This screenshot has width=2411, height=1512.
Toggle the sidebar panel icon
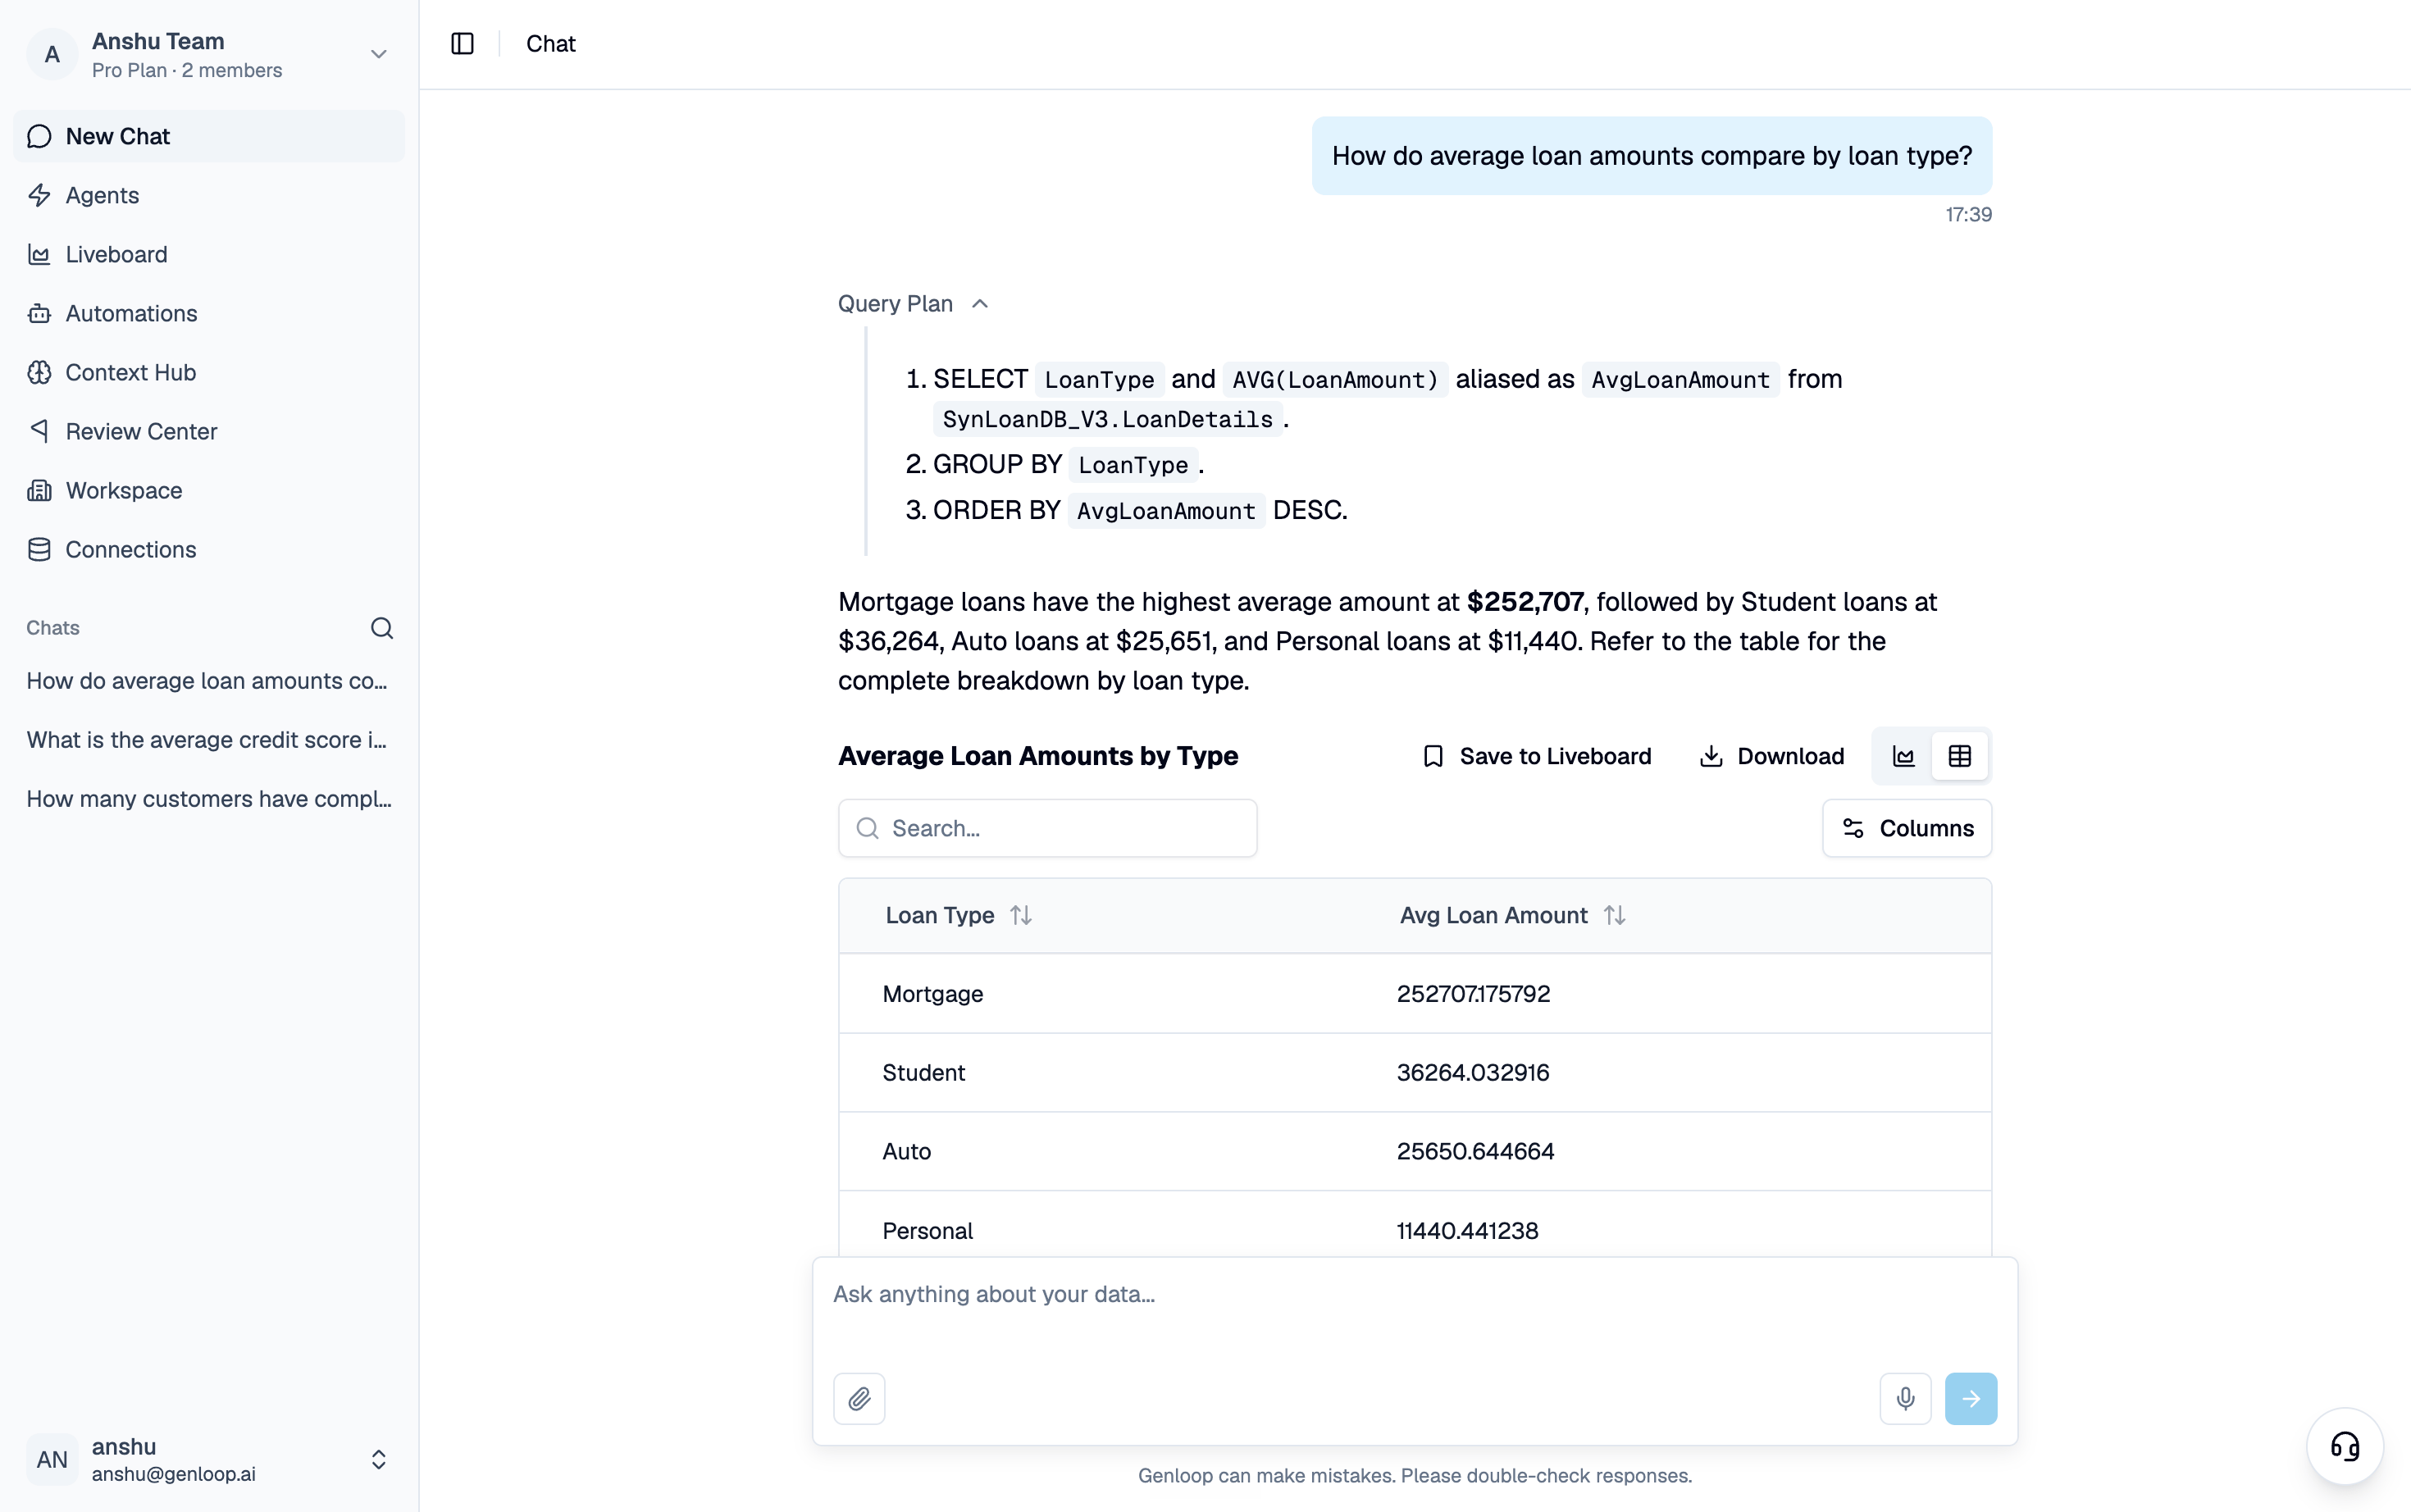tap(462, 44)
